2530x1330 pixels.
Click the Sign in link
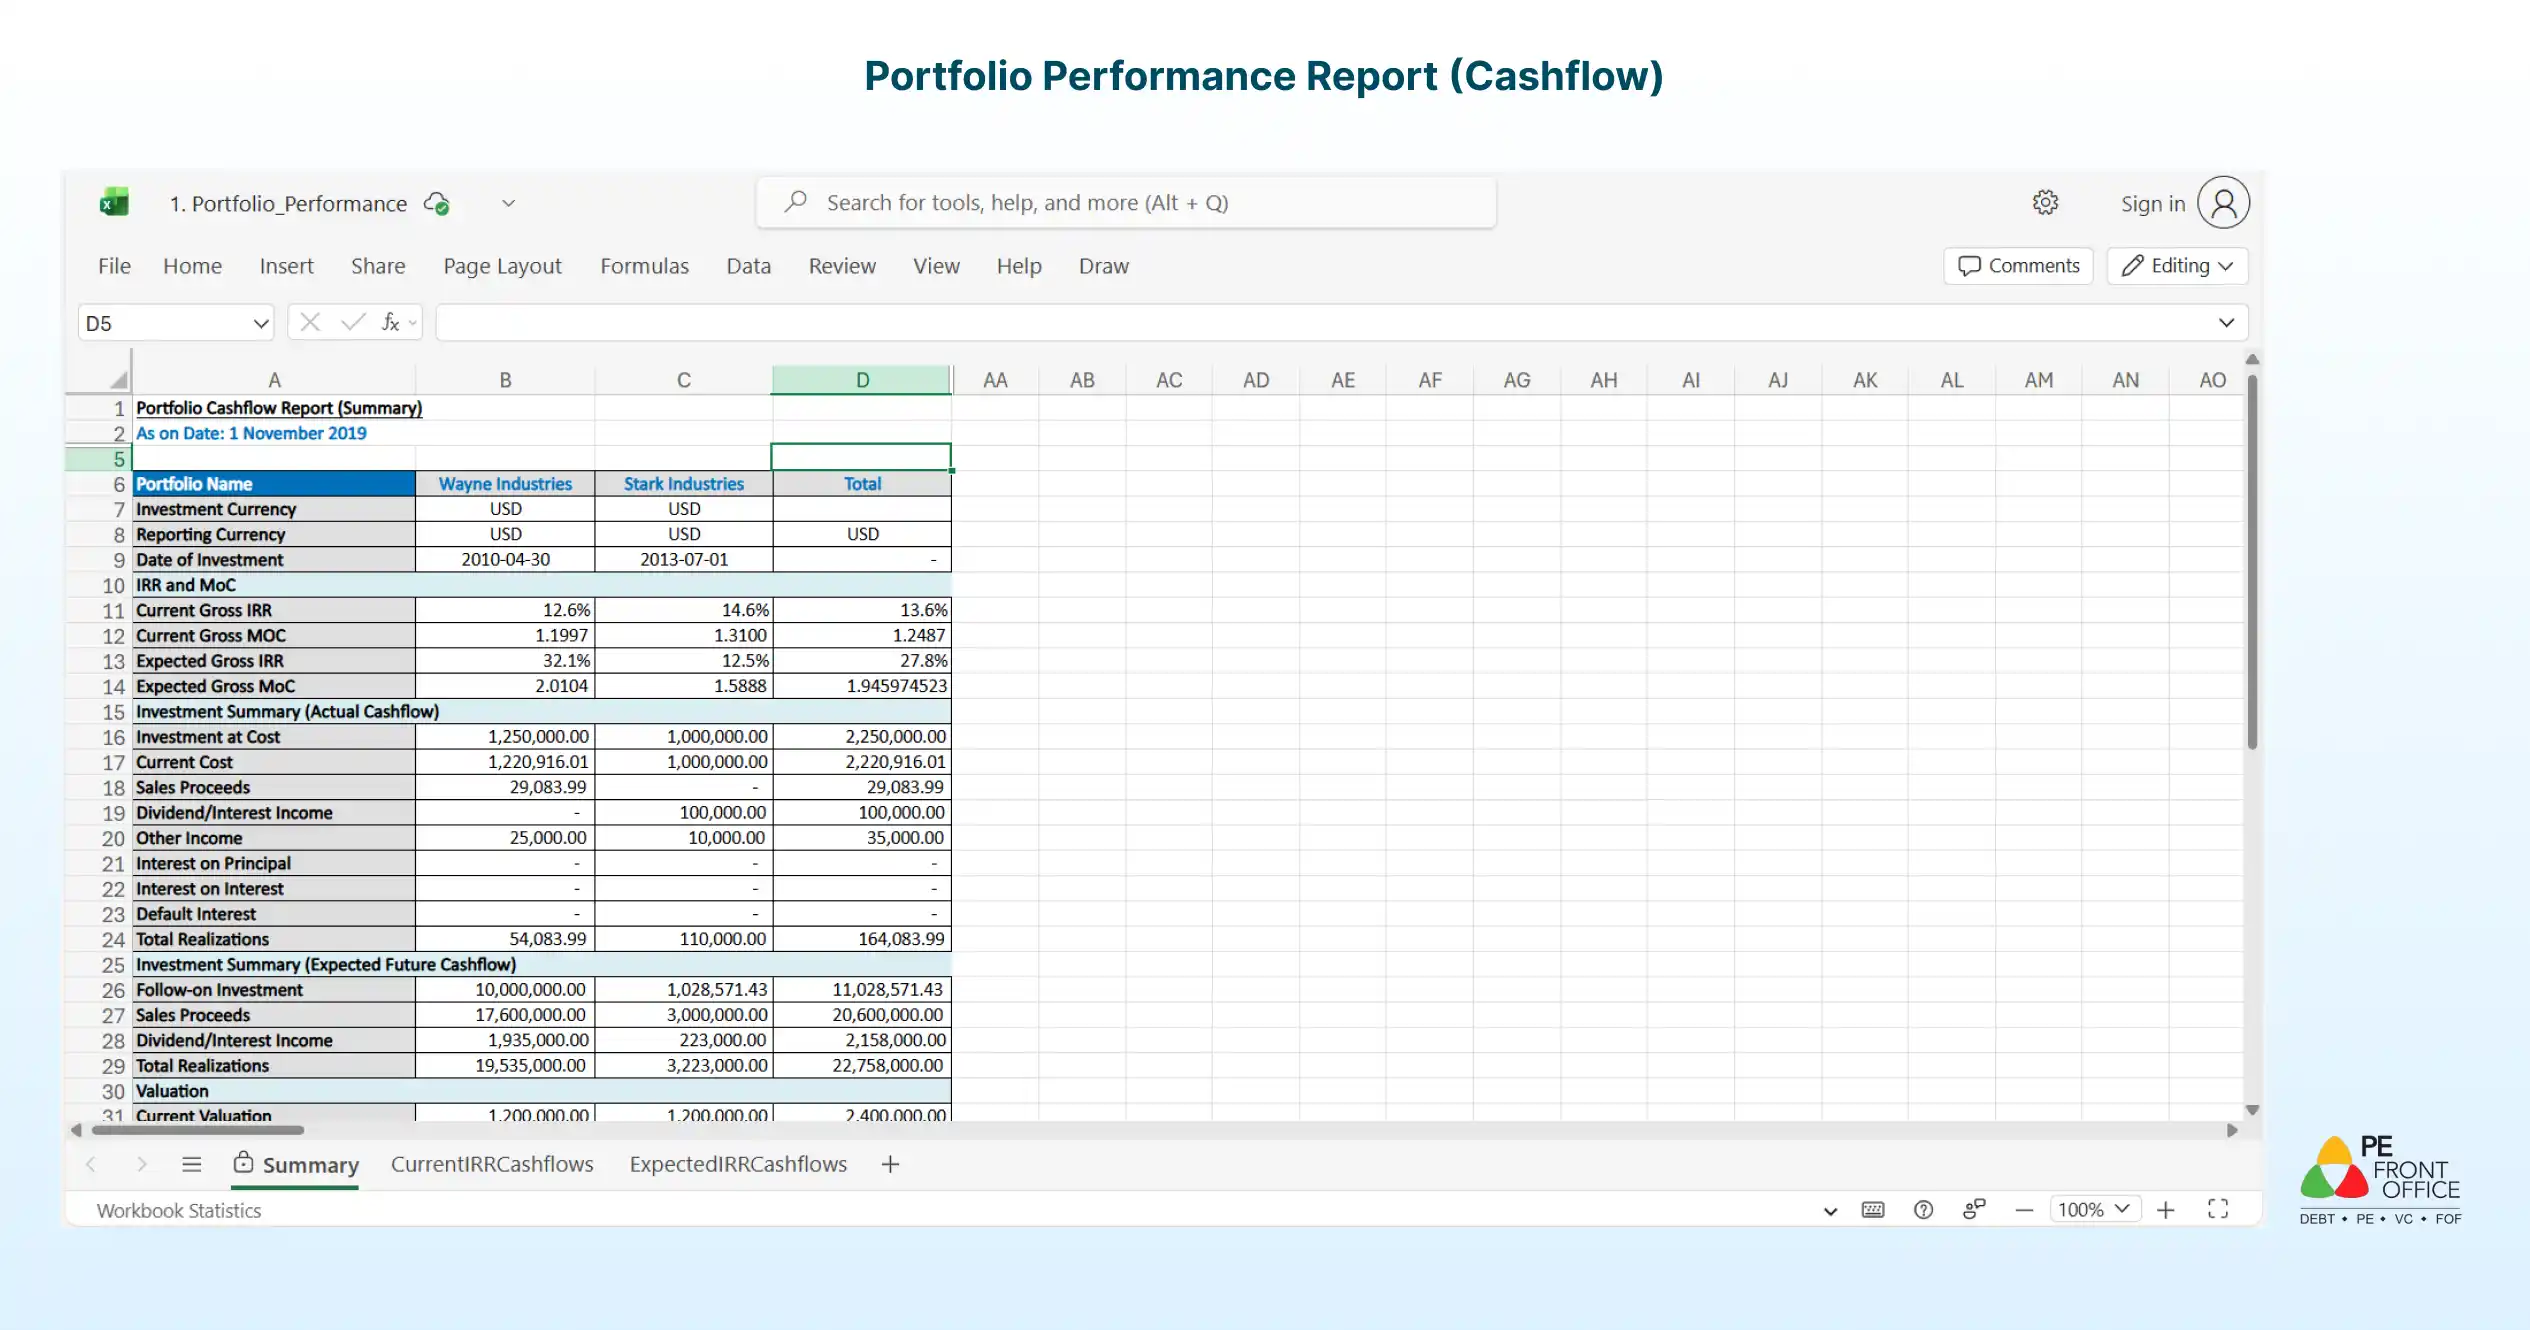tap(2152, 204)
